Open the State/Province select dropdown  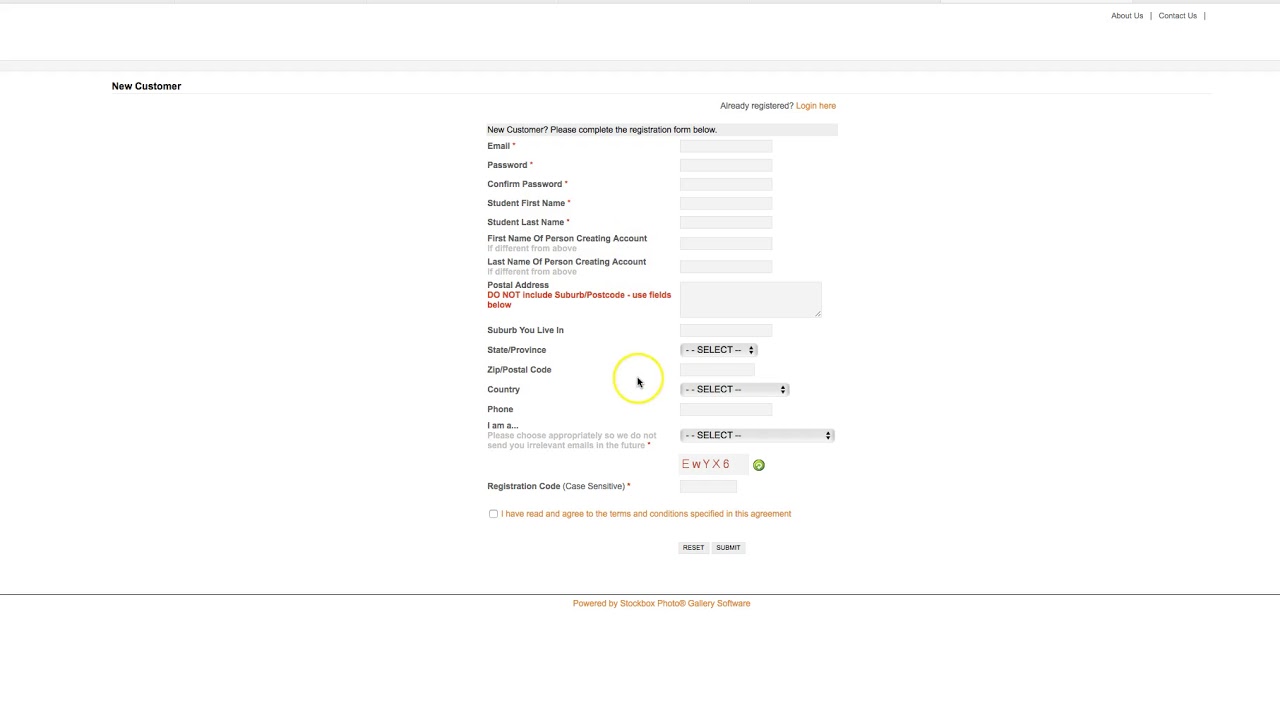[719, 350]
